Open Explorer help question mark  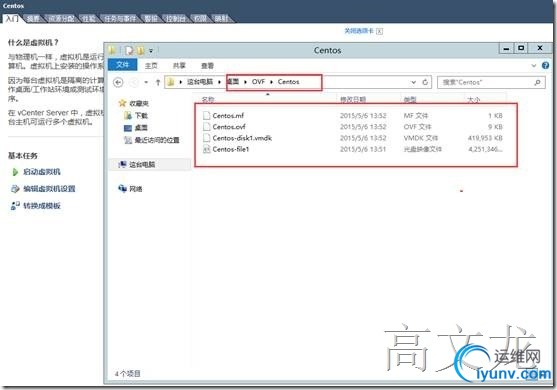pyautogui.click(x=545, y=65)
